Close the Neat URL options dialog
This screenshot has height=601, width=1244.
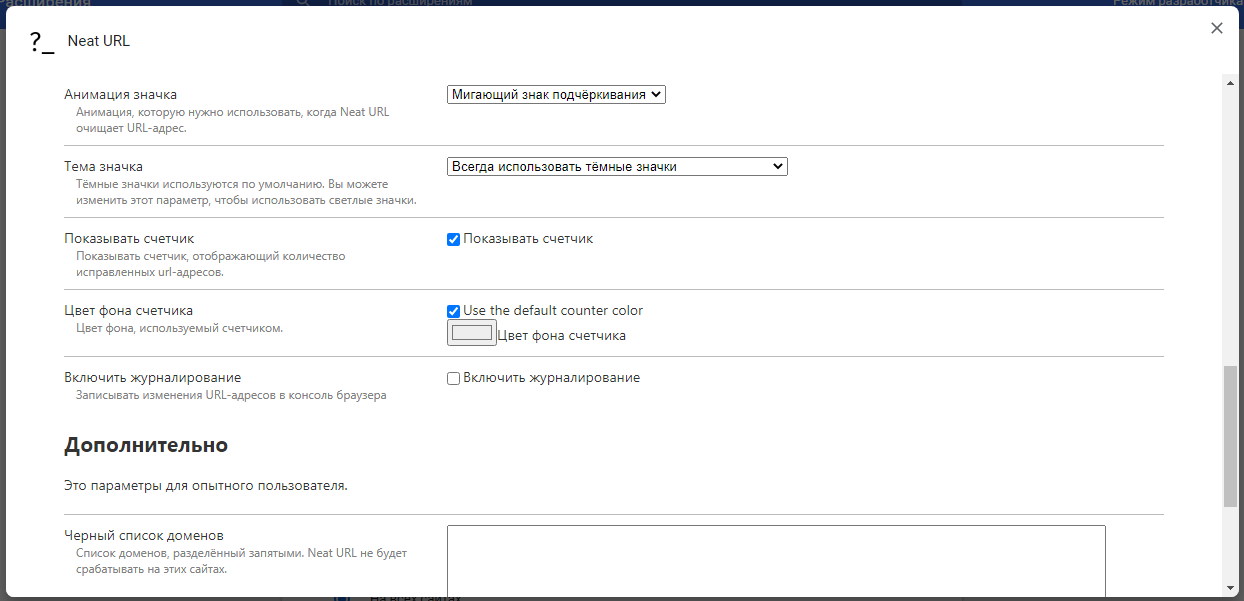coord(1217,28)
